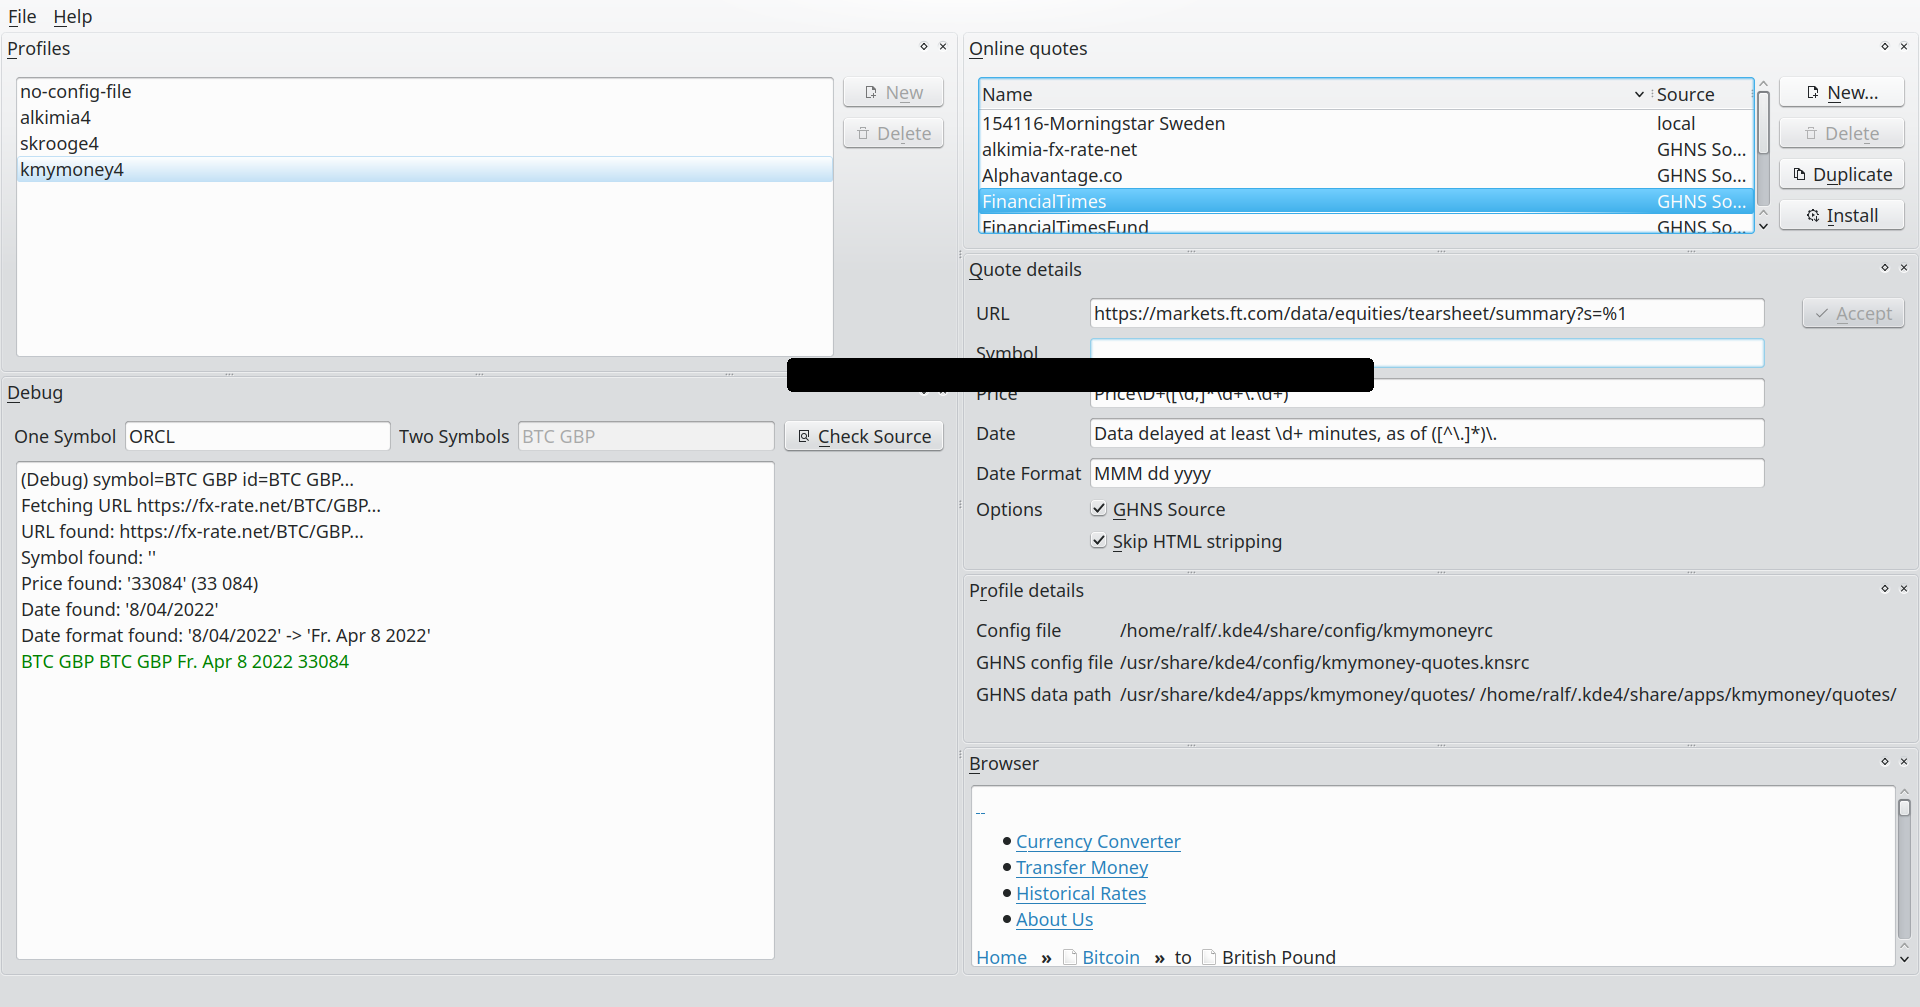Viewport: 1920px width, 1007px height.
Task: Follow the Currency Converter link
Action: tap(1098, 842)
